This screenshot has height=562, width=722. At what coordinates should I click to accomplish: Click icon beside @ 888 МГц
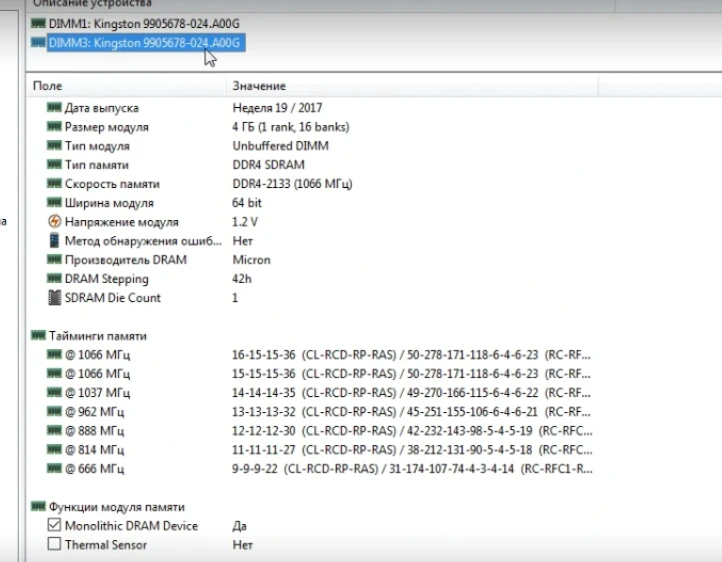tap(54, 430)
